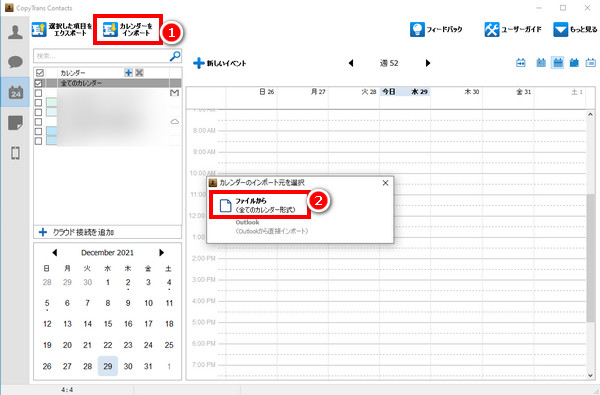Image resolution: width=600 pixels, height=395 pixels.
Task: Click gray X delete-calendar icon in list header
Action: click(139, 72)
